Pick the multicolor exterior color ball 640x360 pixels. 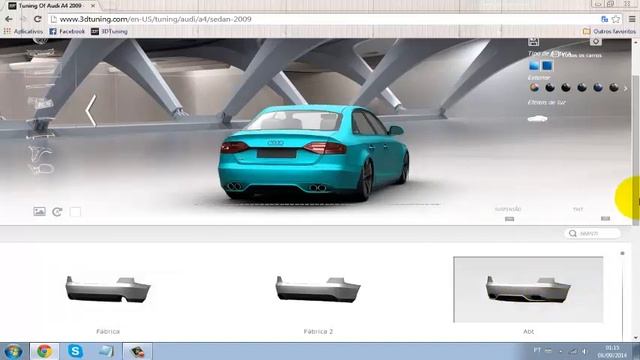click(x=534, y=87)
